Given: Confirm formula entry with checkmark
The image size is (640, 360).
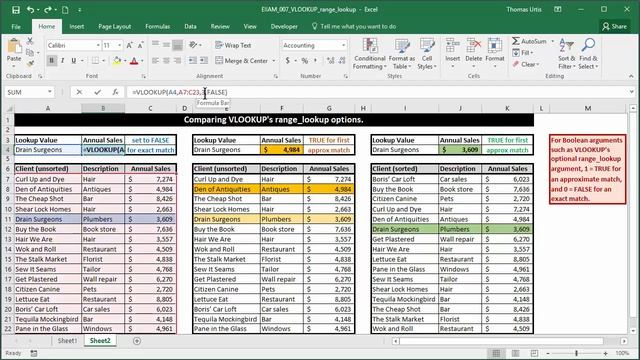Looking at the screenshot, I should click(x=97, y=92).
